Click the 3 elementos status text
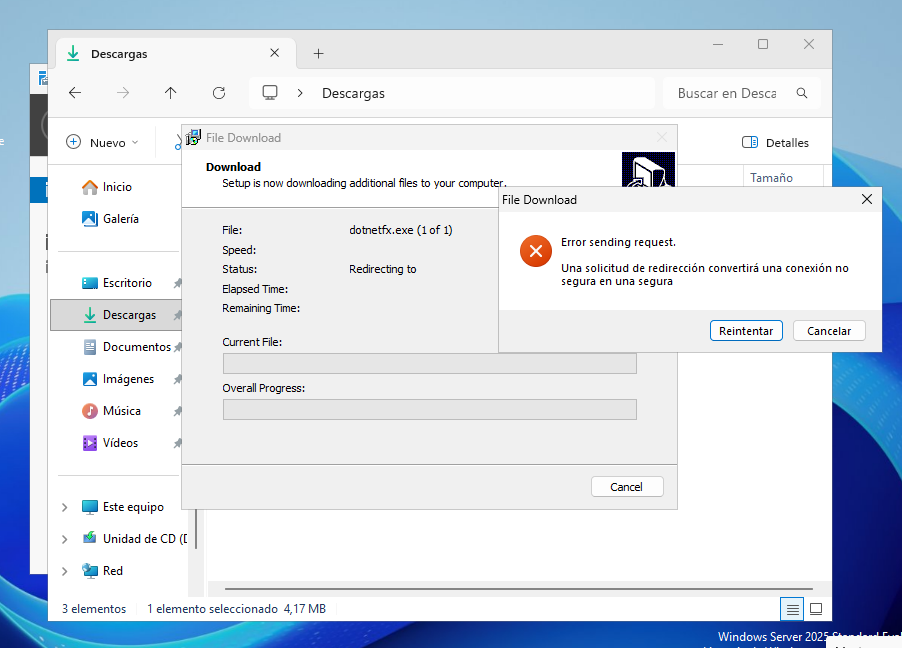 coord(94,609)
